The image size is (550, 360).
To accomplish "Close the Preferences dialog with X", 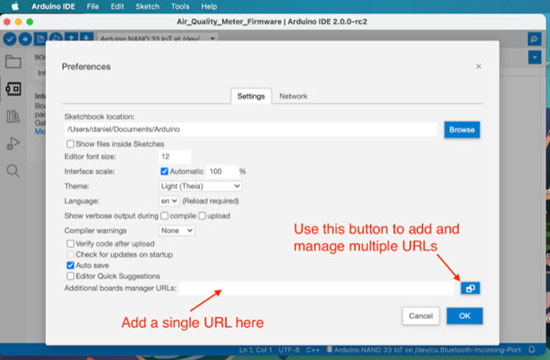I will (478, 66).
